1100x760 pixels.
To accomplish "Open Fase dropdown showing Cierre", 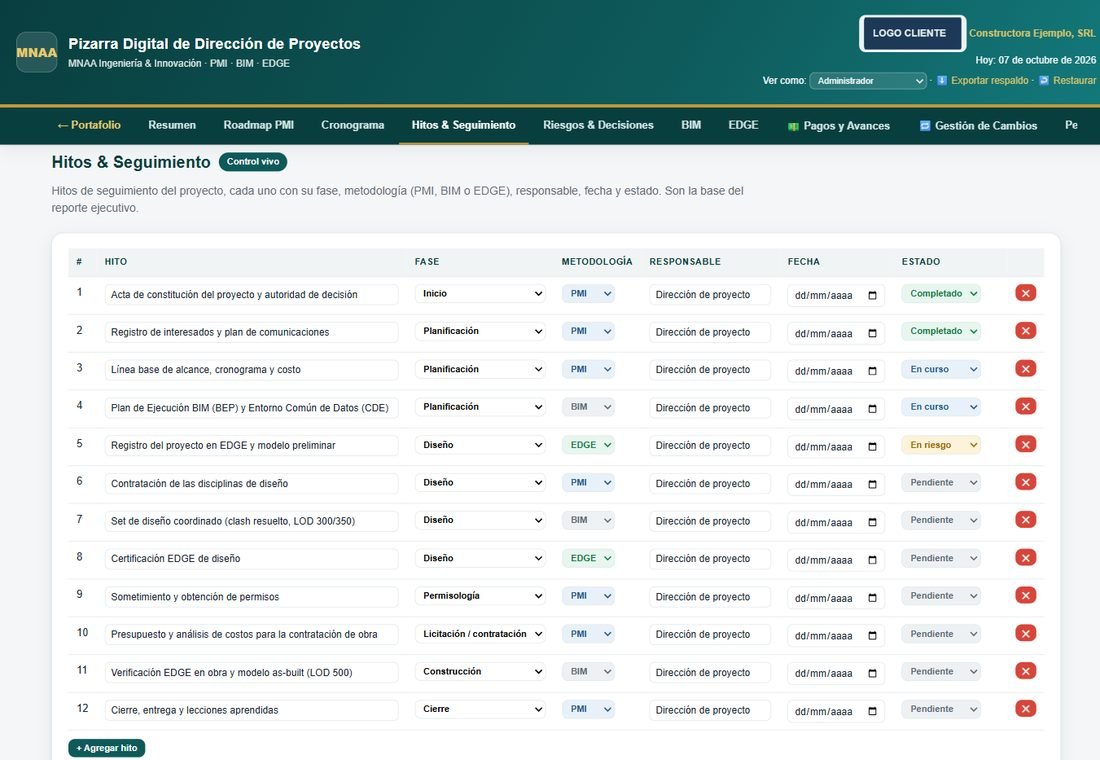I will coord(480,709).
